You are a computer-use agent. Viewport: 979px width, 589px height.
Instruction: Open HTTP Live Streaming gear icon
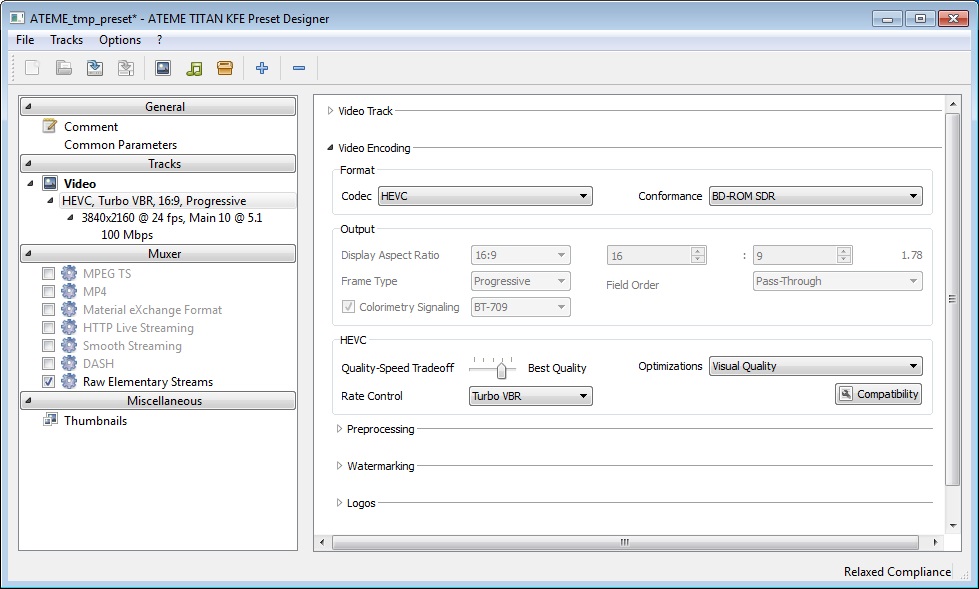(69, 327)
